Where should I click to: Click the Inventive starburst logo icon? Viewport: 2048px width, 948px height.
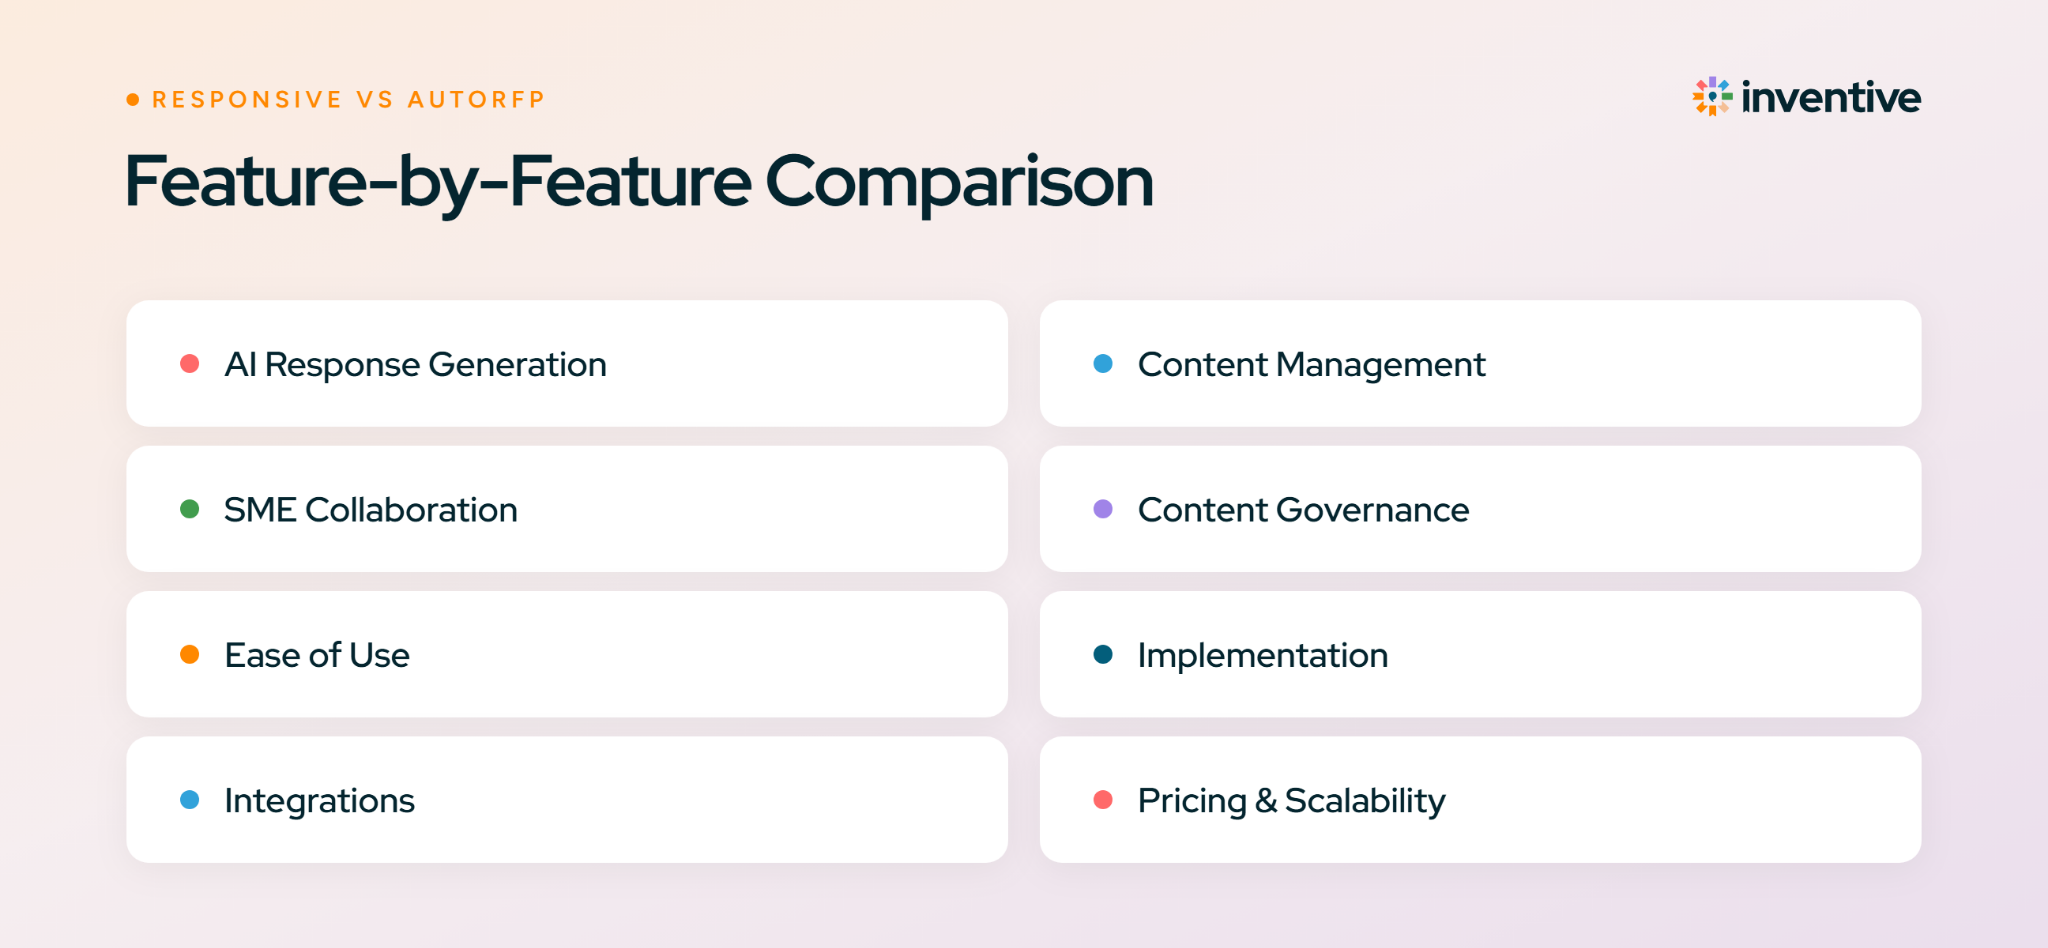click(1712, 97)
